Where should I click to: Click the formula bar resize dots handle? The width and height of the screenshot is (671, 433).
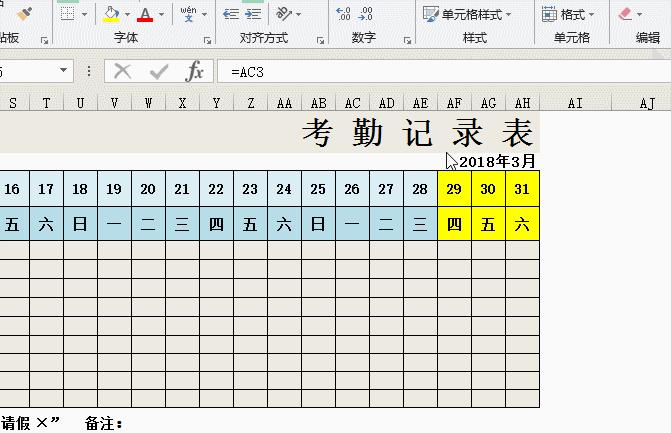coord(89,71)
